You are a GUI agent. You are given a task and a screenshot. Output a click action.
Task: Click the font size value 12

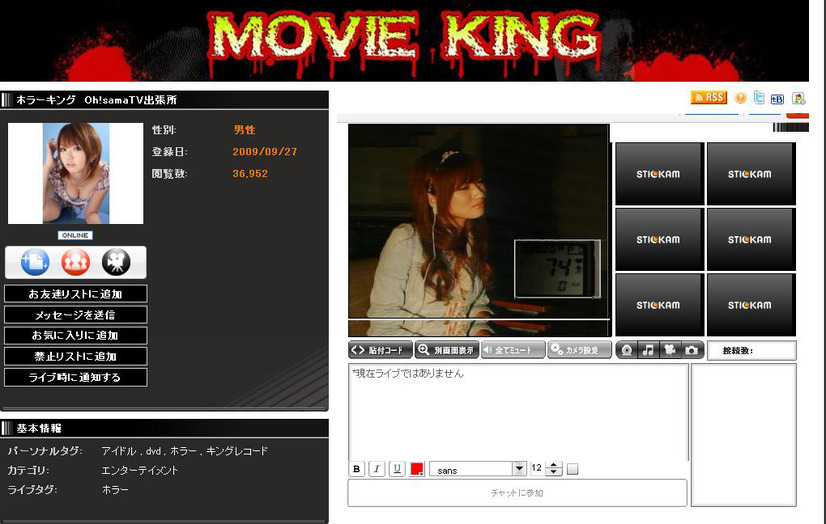537,468
